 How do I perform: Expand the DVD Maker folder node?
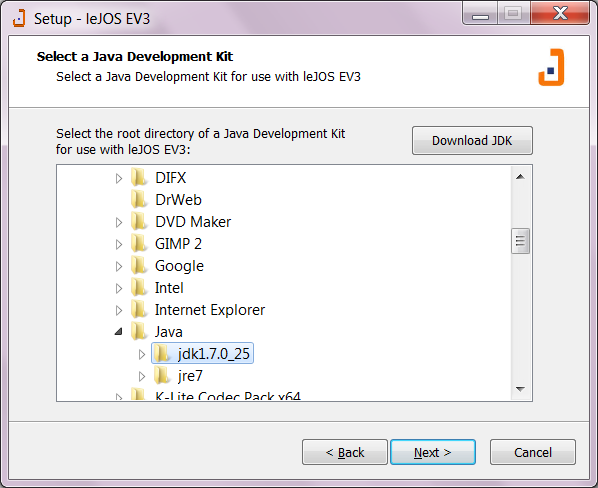click(x=119, y=222)
